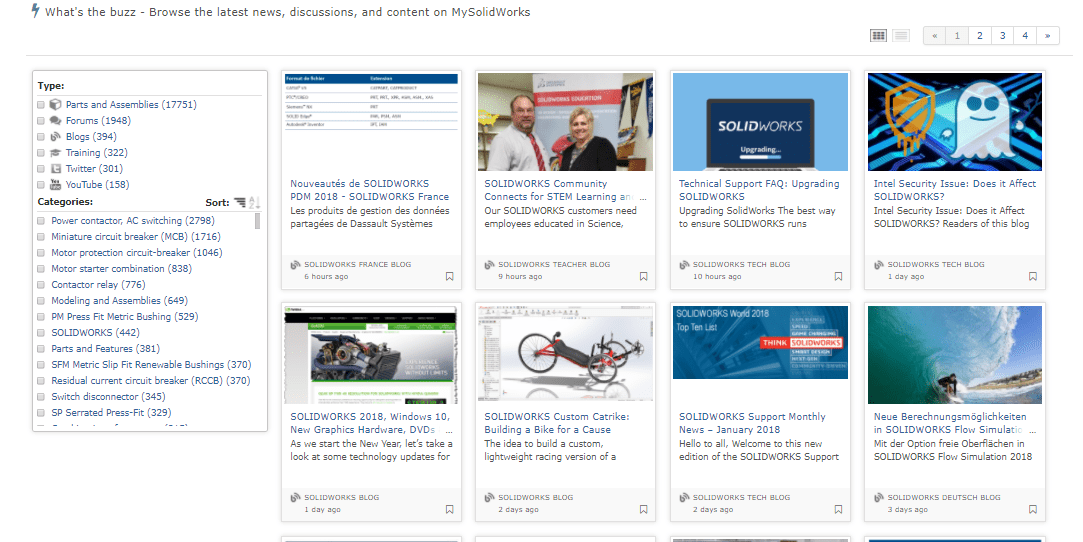1083x542 pixels.
Task: Select Motor starter combination (838) category
Action: click(x=122, y=269)
